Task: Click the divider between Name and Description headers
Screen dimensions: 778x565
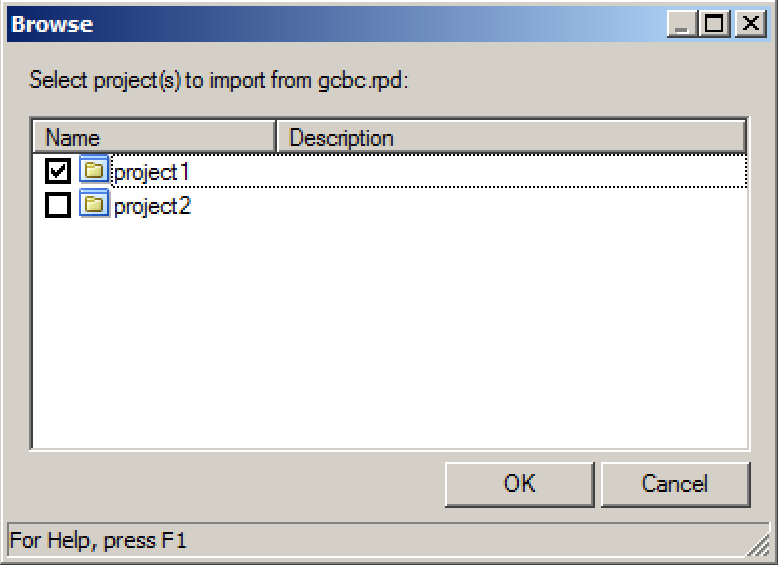Action: click(x=276, y=137)
